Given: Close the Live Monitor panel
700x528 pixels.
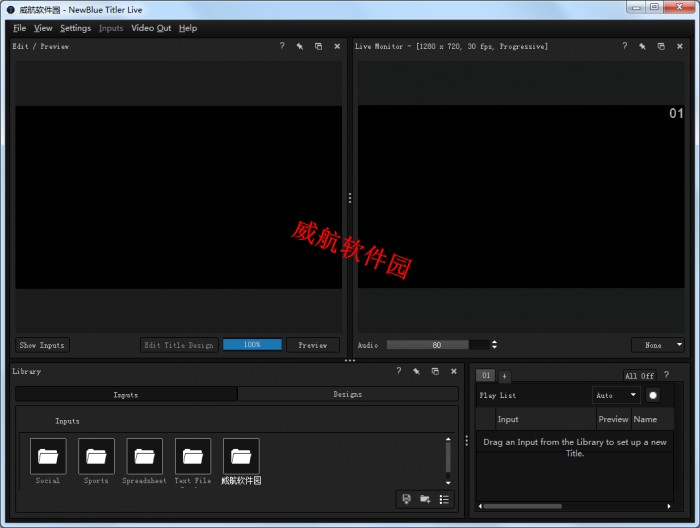Looking at the screenshot, I should [x=679, y=46].
